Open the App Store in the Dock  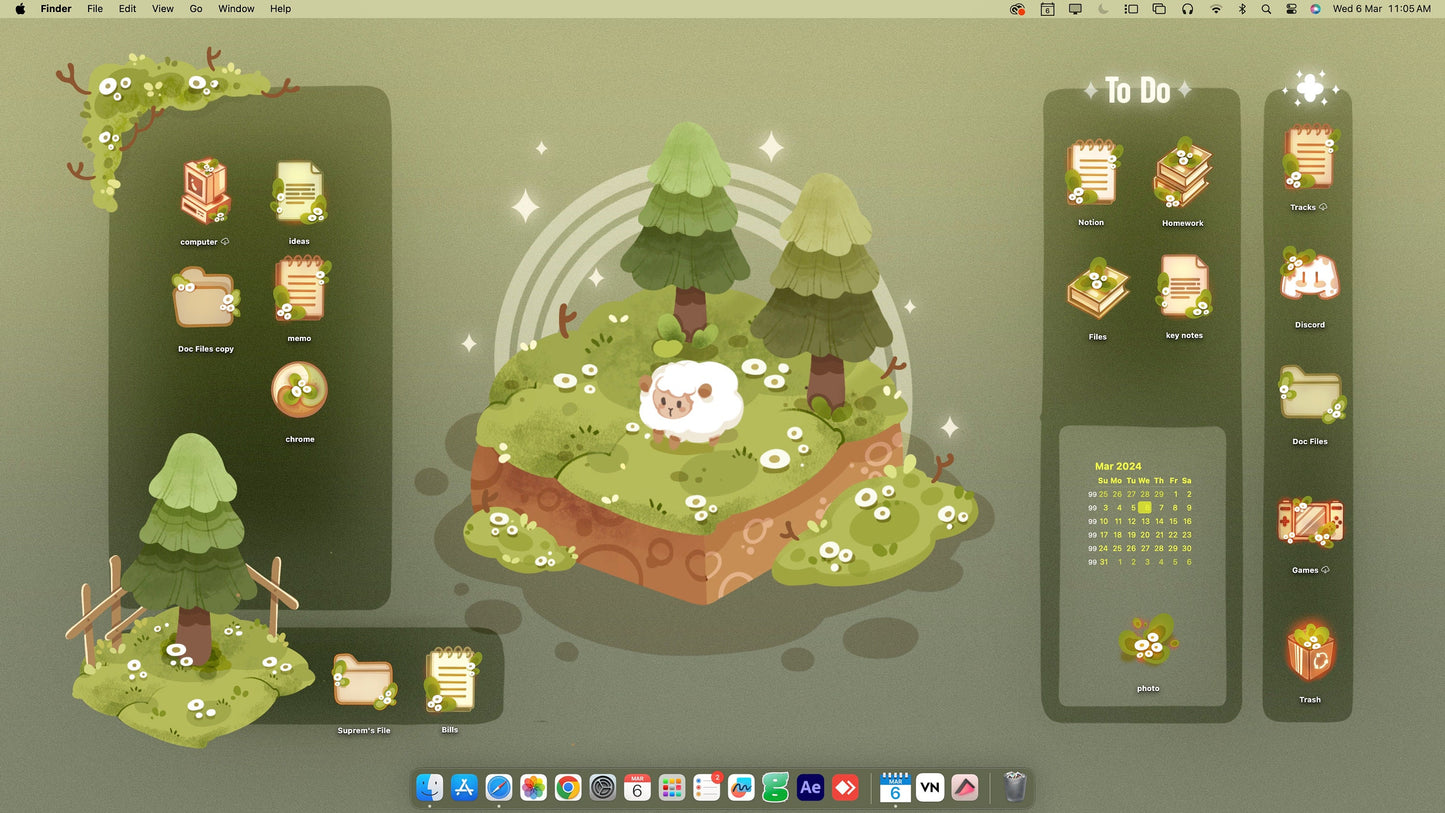coord(464,788)
